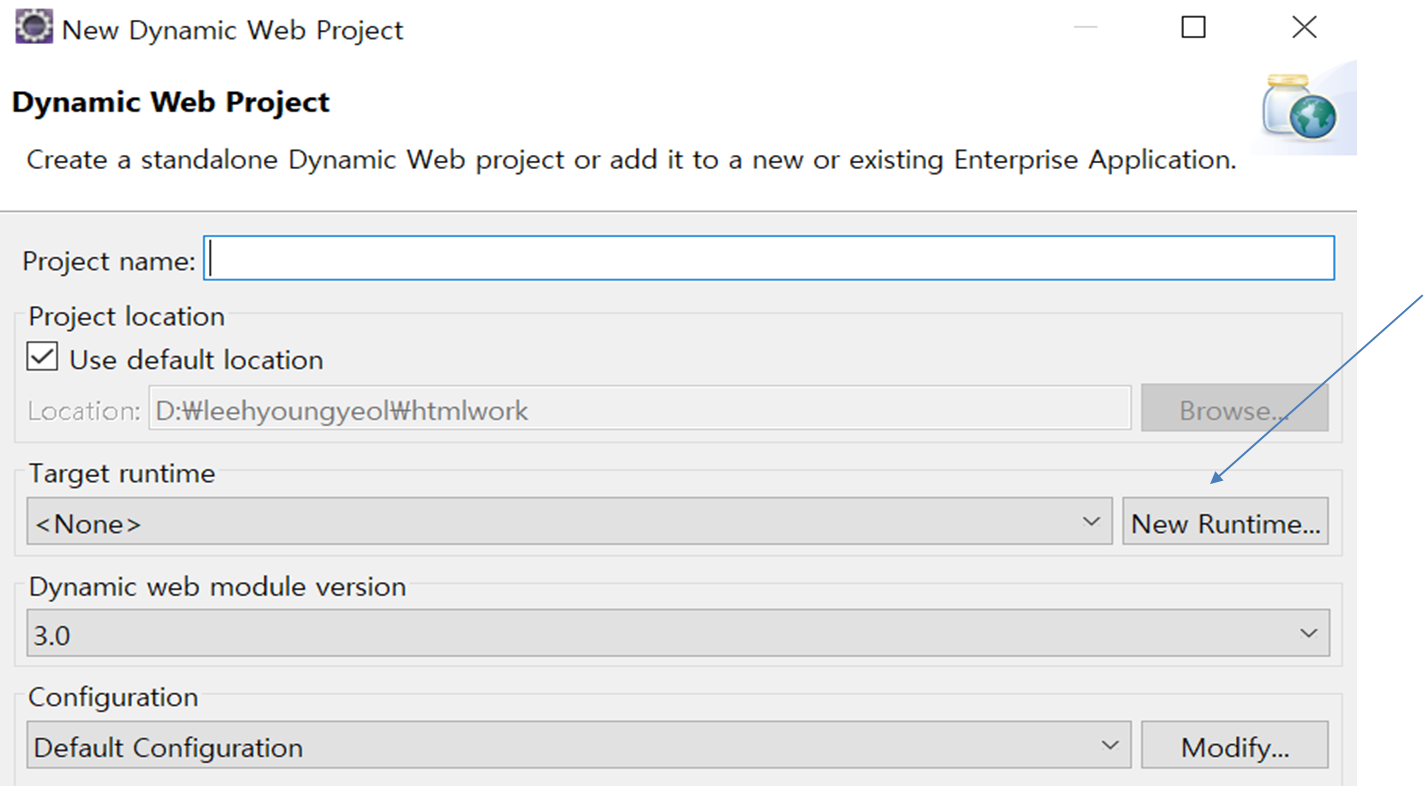The width and height of the screenshot is (1424, 786).
Task: Open the Target runtime <None> dropdown
Action: (x=569, y=523)
